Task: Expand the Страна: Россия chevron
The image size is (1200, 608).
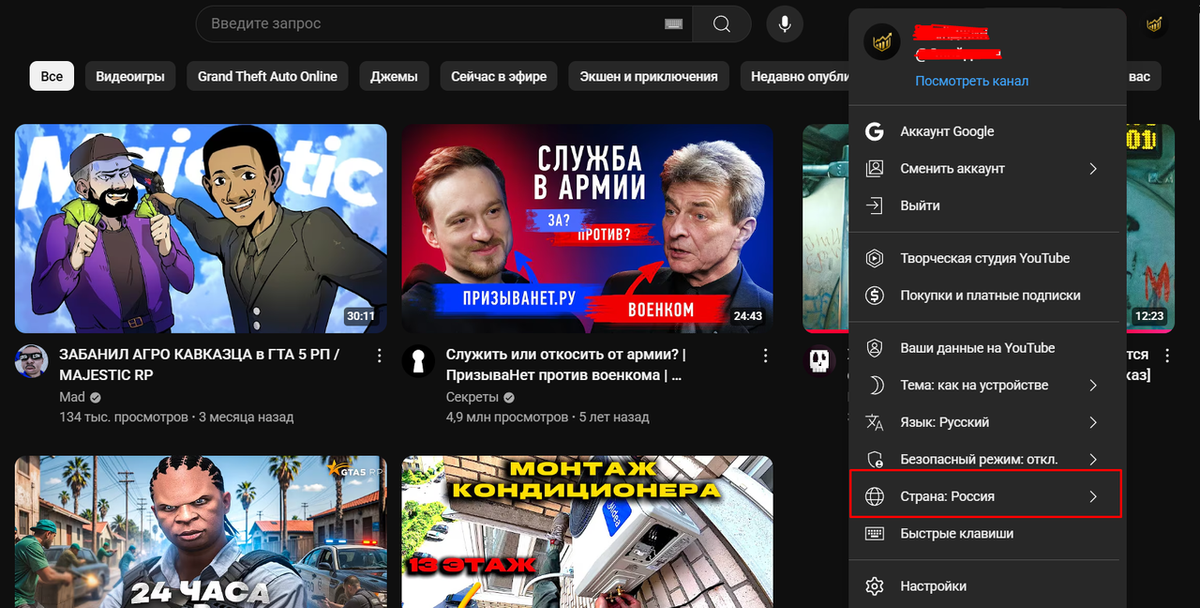Action: (1093, 496)
